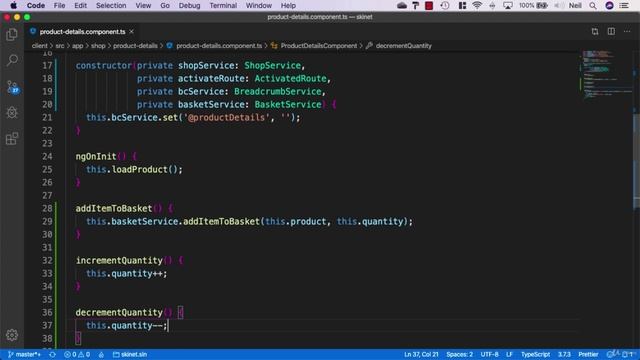The height and width of the screenshot is (360, 640).
Task: Click the AirPlay display icon in menu bar
Action: 508,6
